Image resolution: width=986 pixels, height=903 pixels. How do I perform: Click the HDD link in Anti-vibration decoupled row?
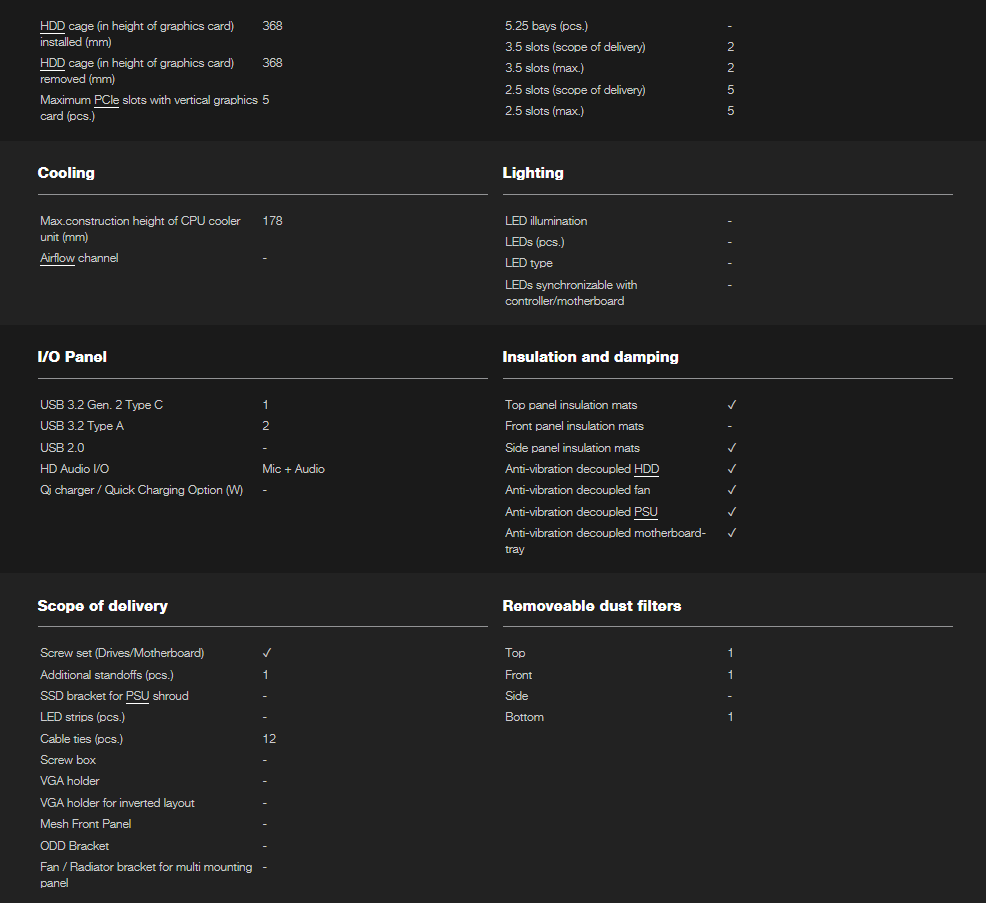point(646,469)
